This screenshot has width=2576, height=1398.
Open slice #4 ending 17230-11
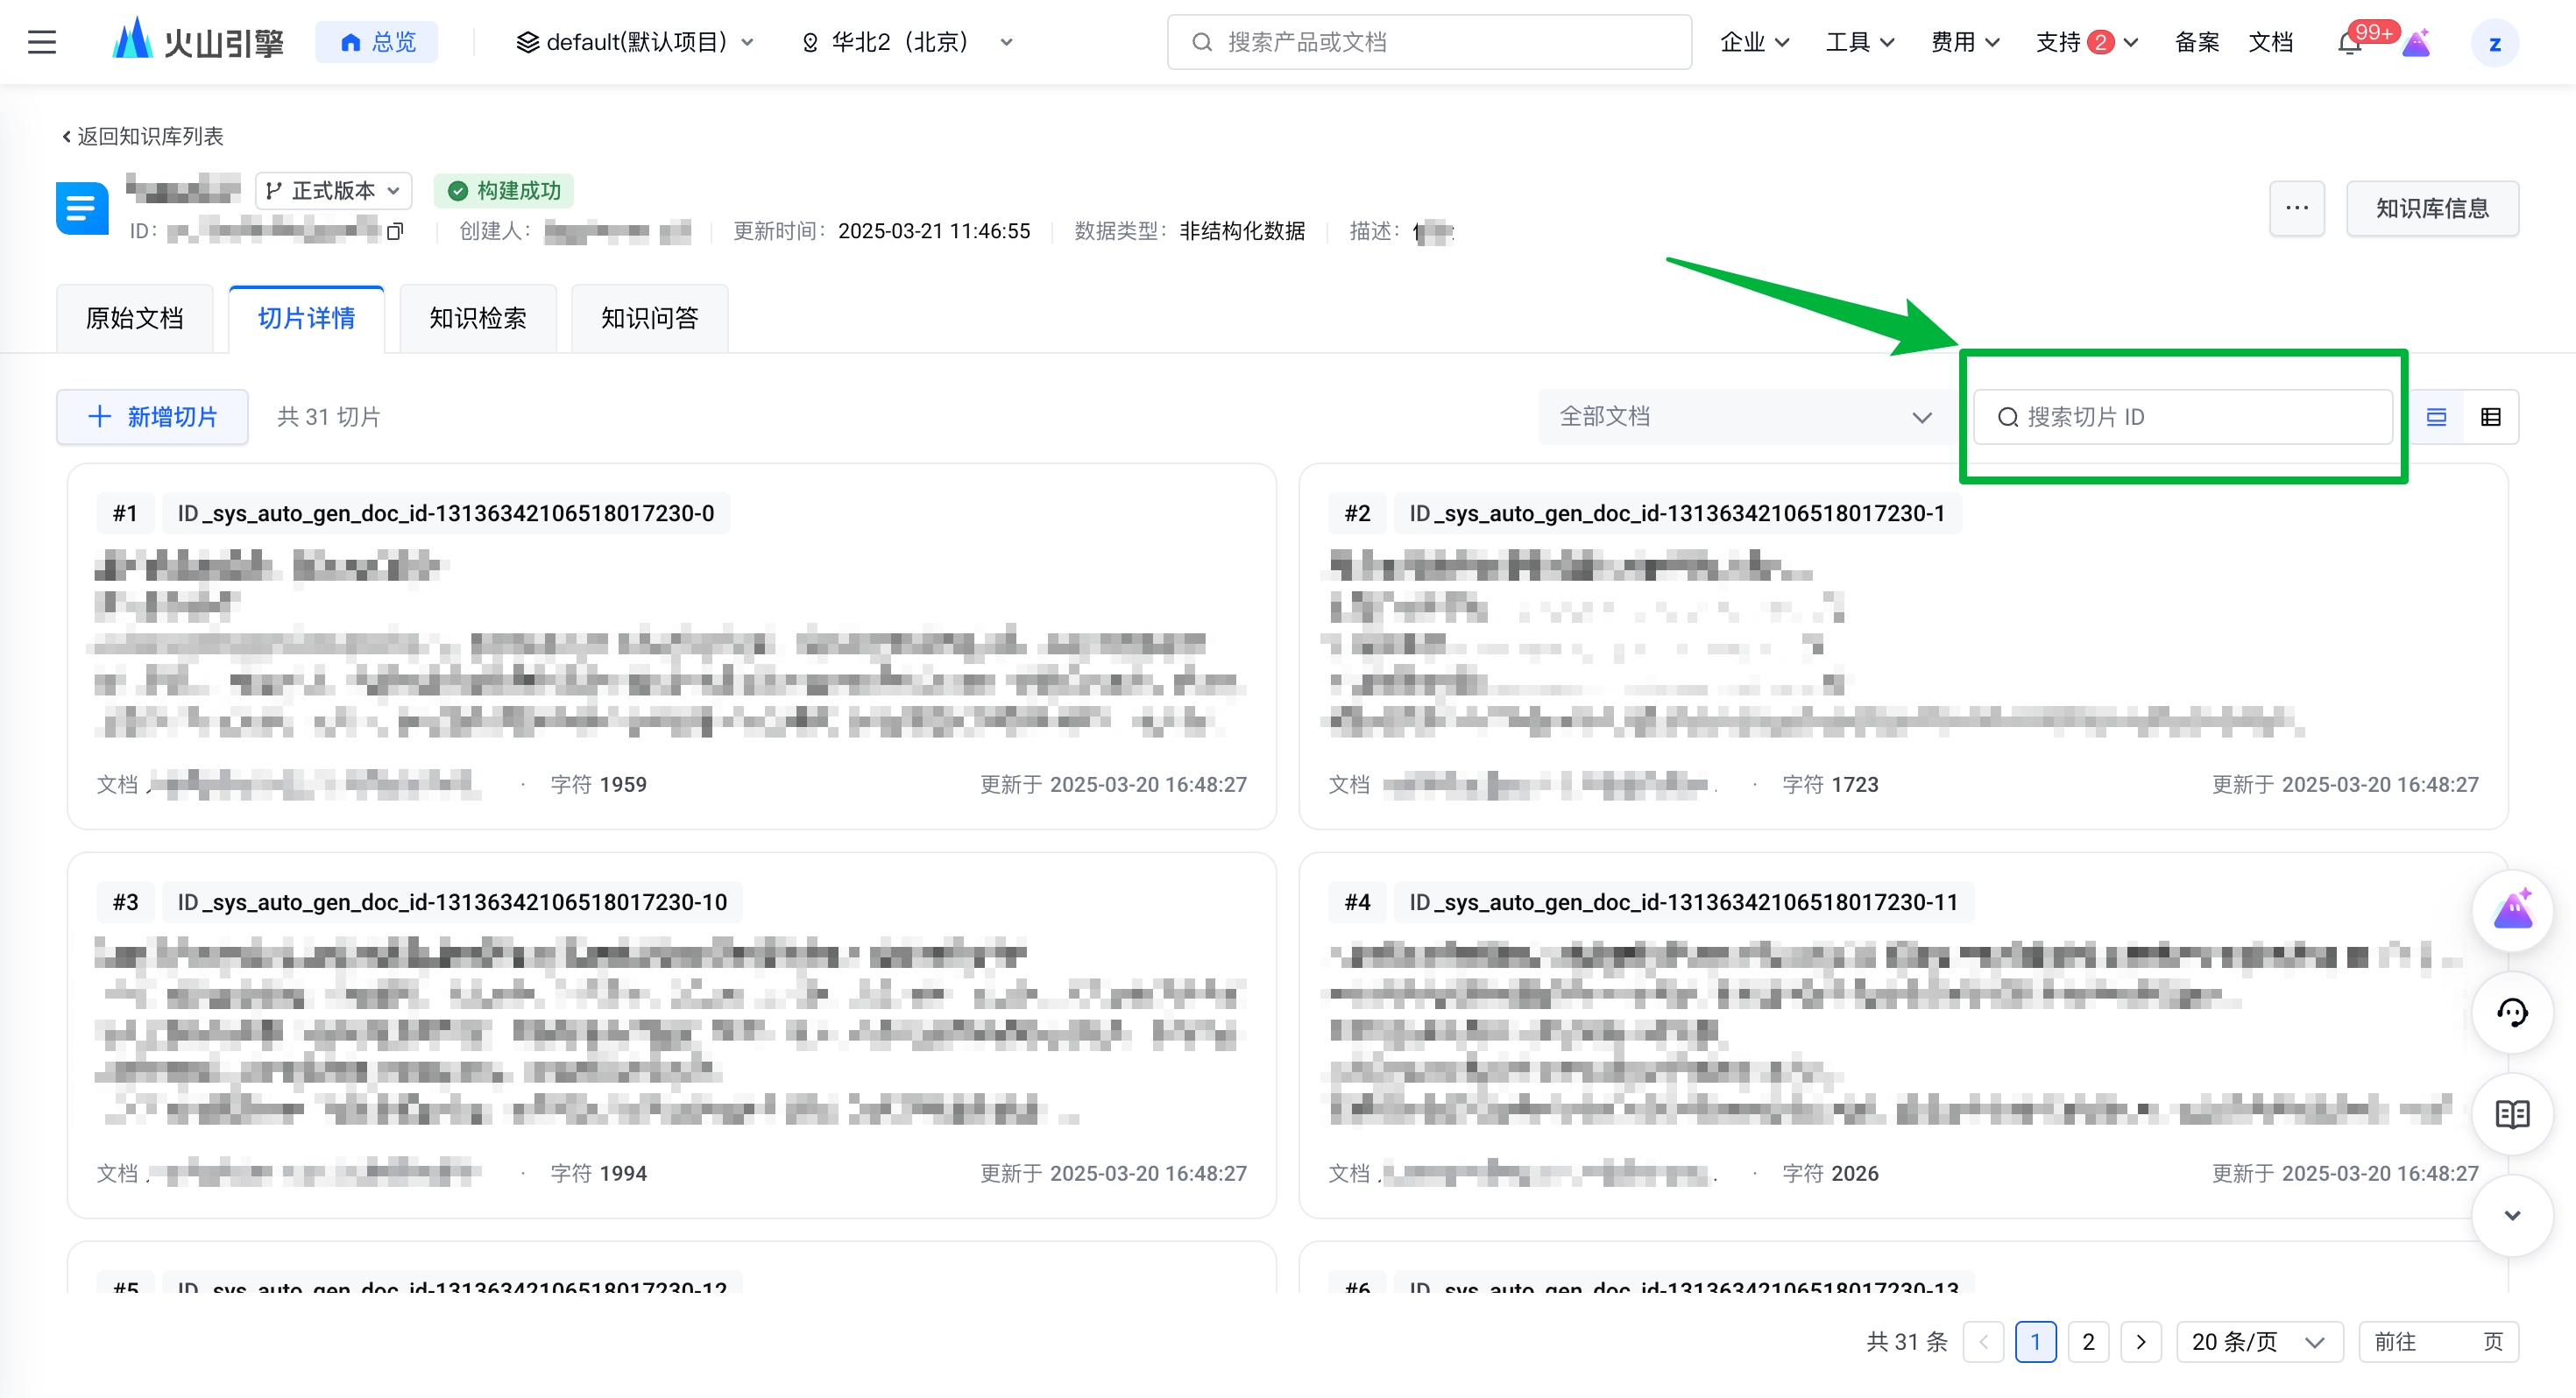pyautogui.click(x=1904, y=1035)
